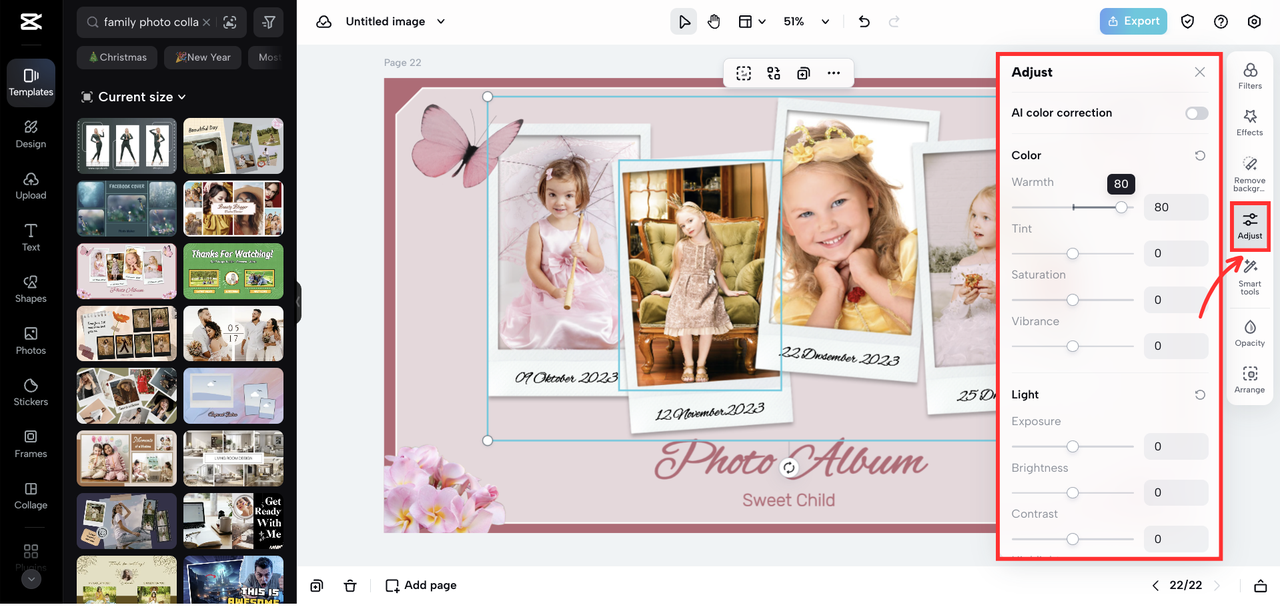Open the Effects tool
The height and width of the screenshot is (613, 1280).
point(1250,123)
